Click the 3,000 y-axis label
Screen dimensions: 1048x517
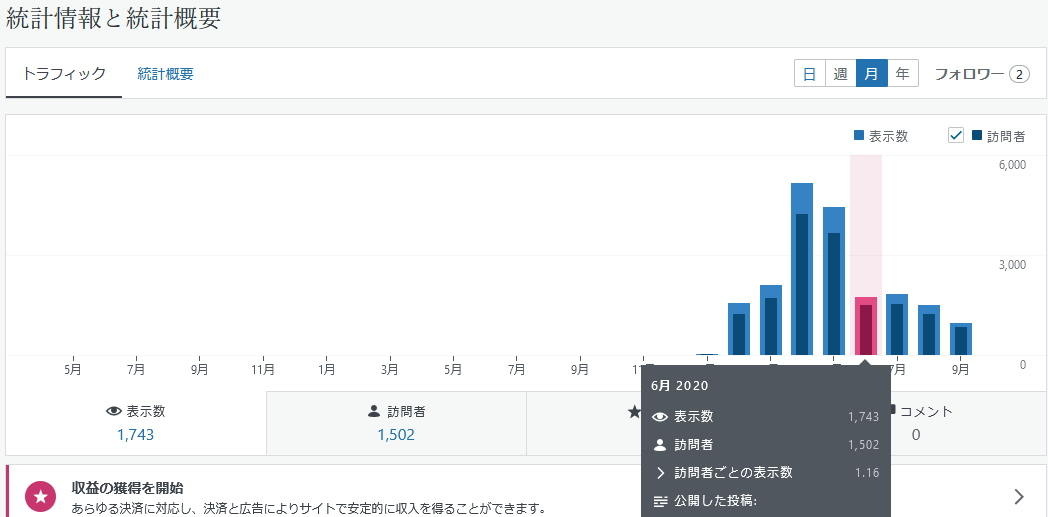[1013, 265]
